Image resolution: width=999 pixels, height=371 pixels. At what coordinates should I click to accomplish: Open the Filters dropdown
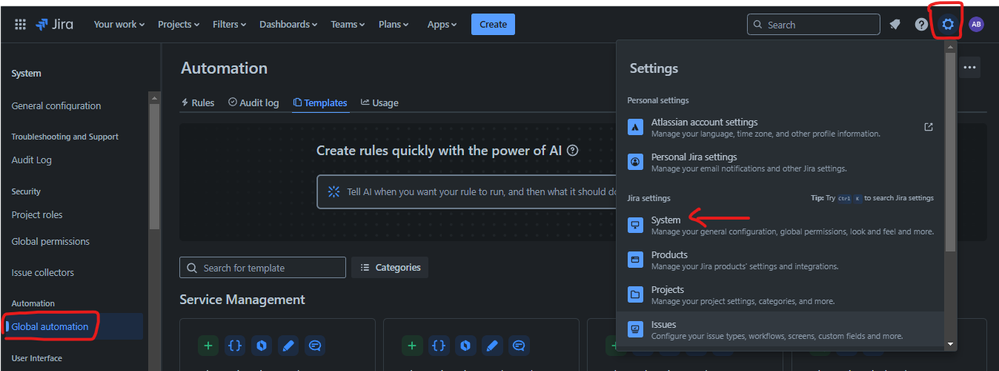point(229,24)
